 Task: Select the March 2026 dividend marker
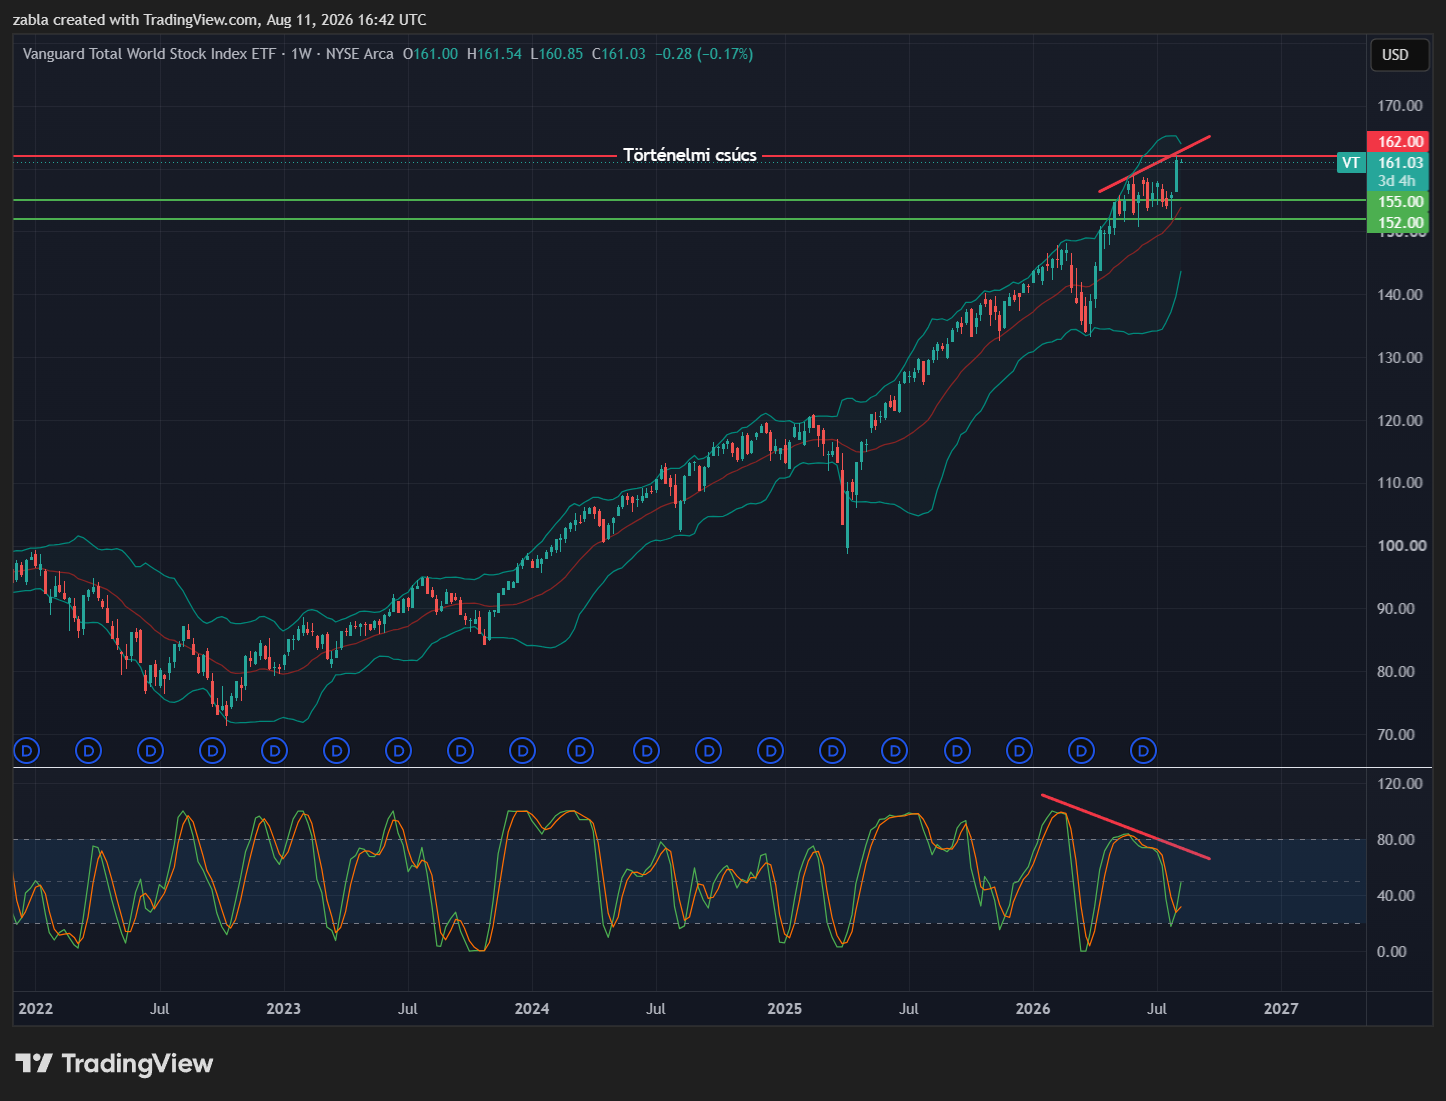click(x=1081, y=750)
